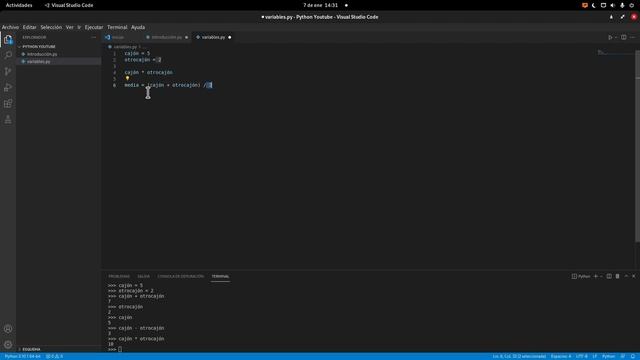Change indentation via Espacios: 4

561,356
